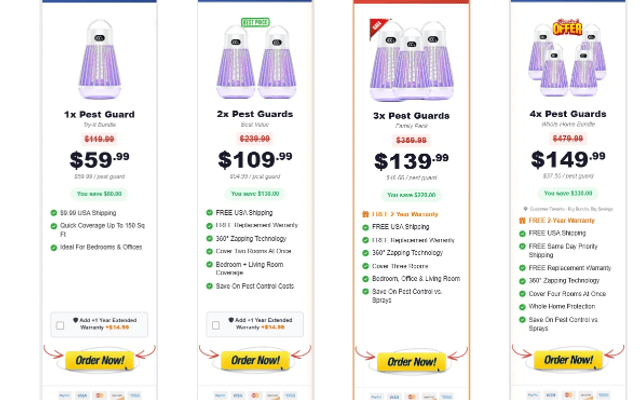The height and width of the screenshot is (400, 640).
Task: Open the 2x Pest Guards product image
Action: click(254, 66)
